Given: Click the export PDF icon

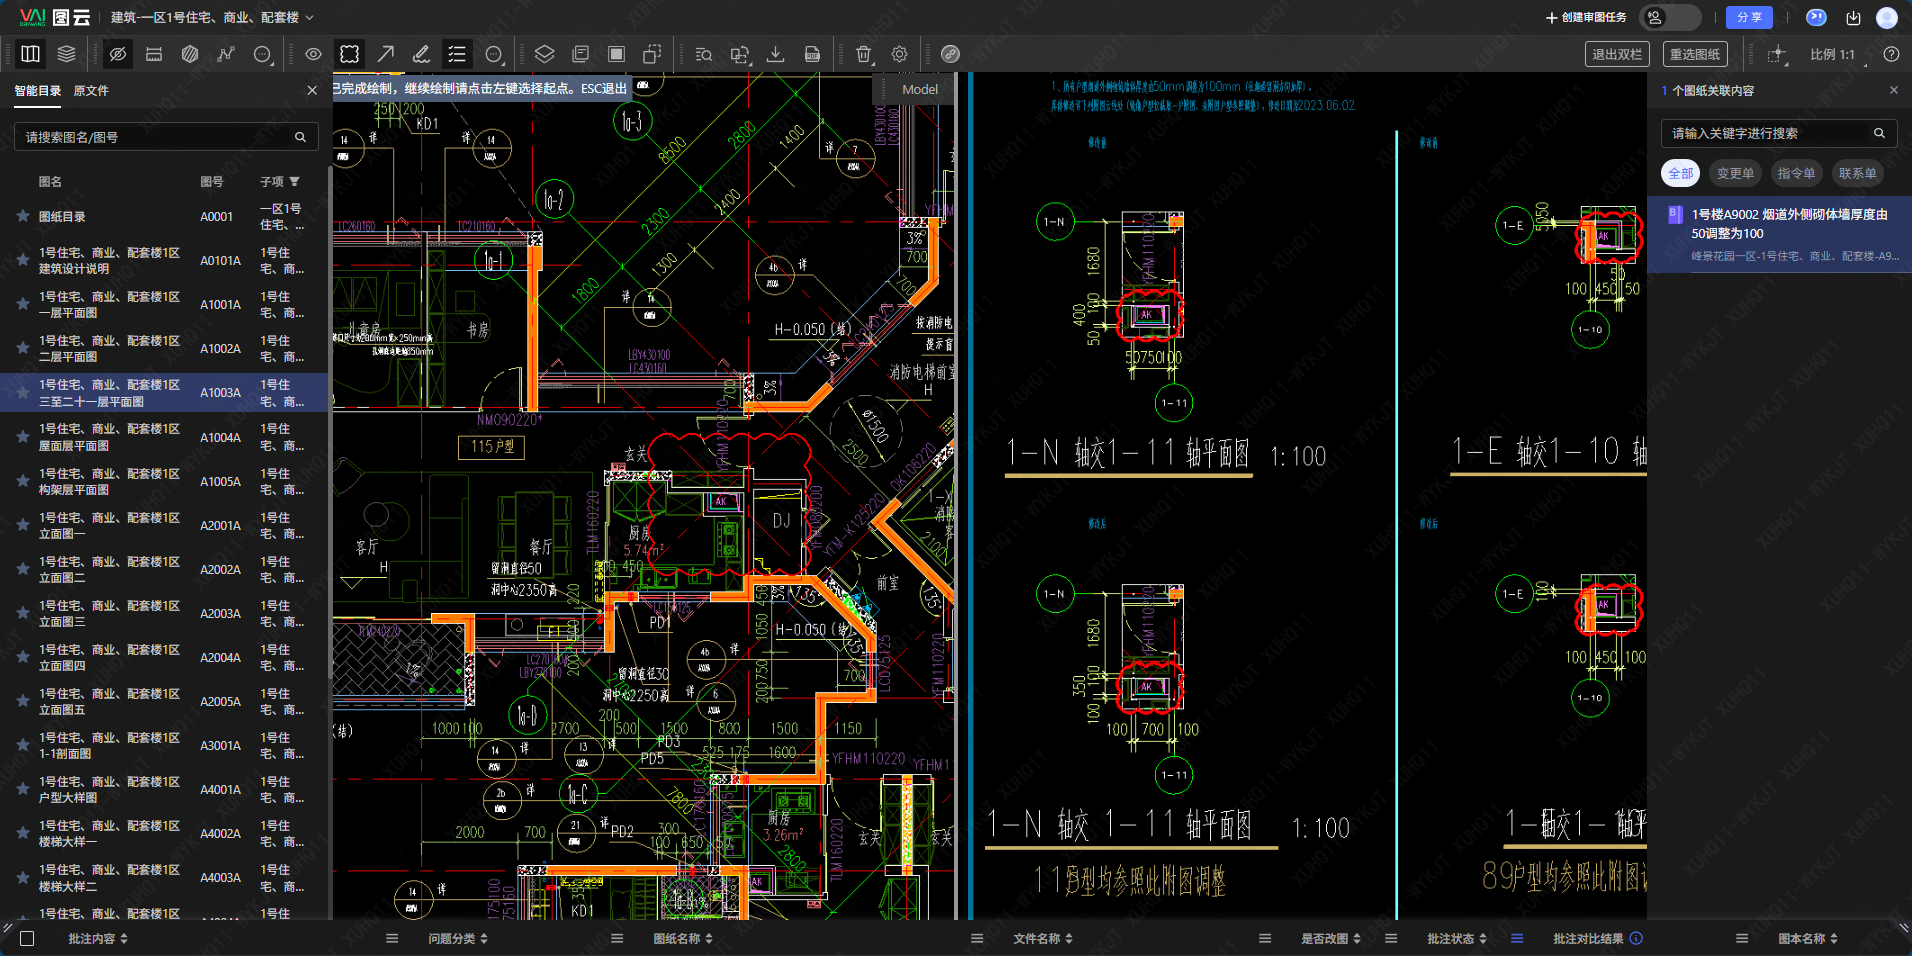Looking at the screenshot, I should coord(812,54).
